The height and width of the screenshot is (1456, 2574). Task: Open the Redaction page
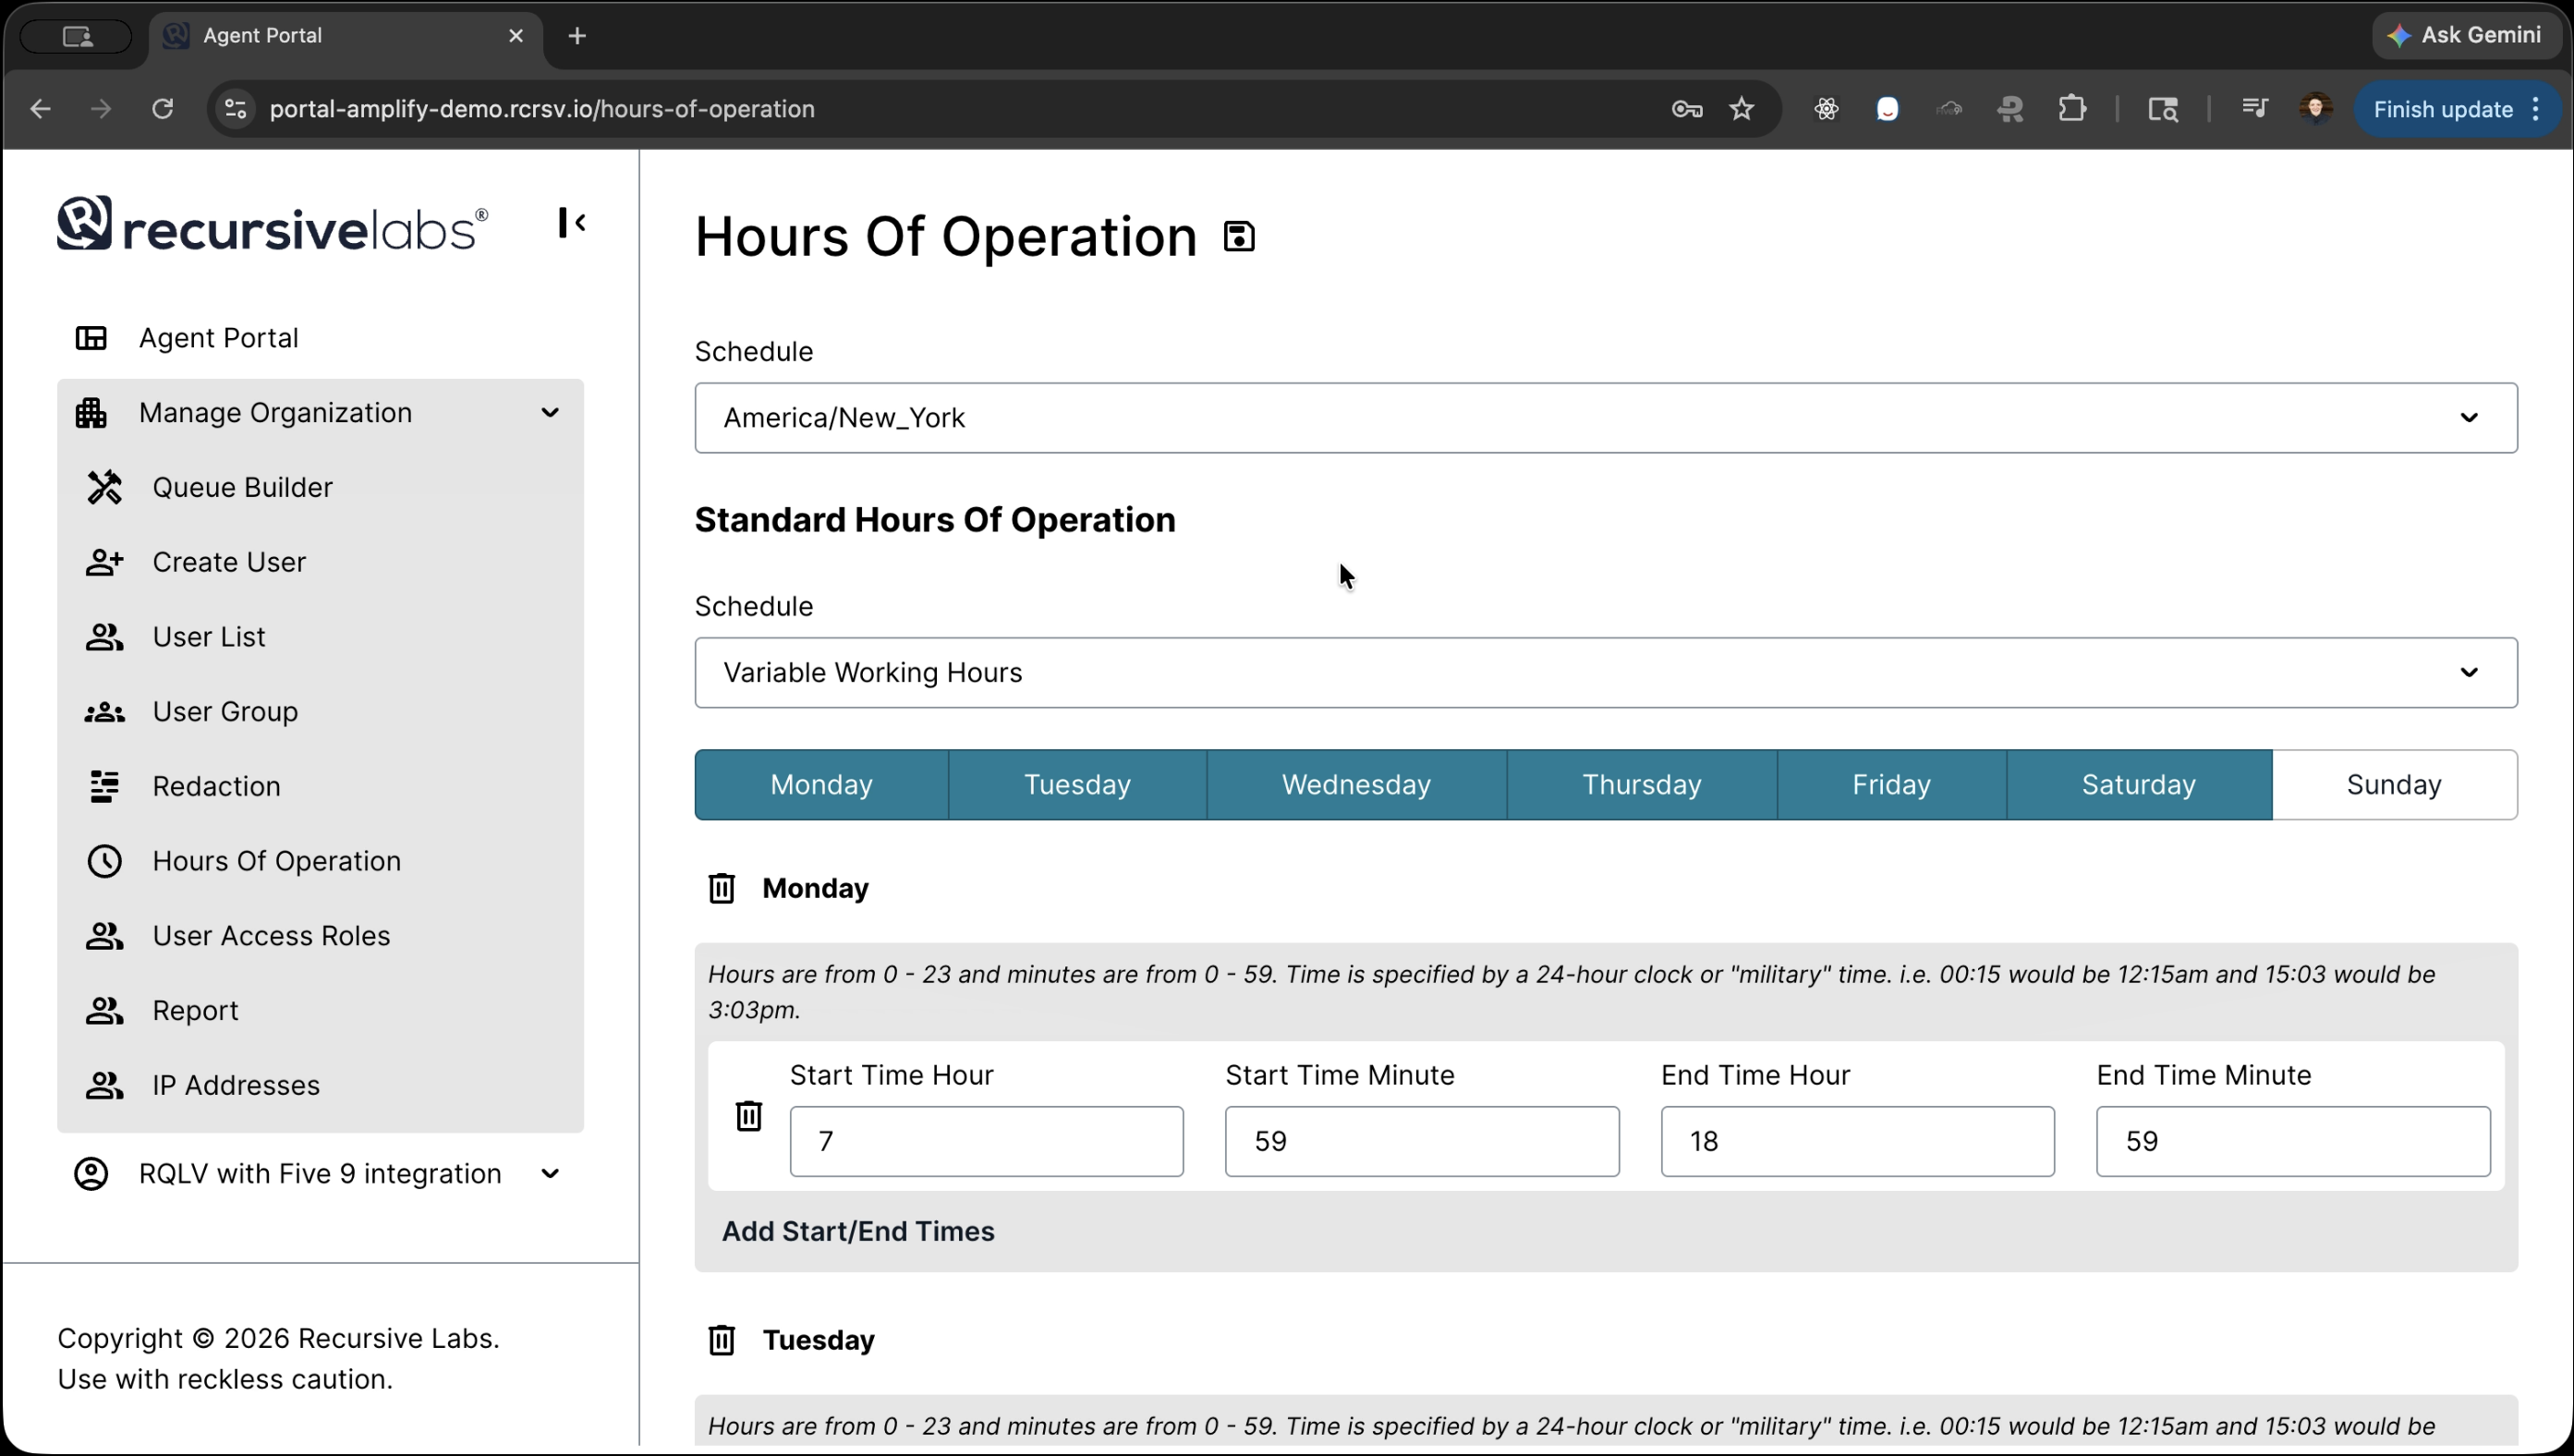[216, 786]
